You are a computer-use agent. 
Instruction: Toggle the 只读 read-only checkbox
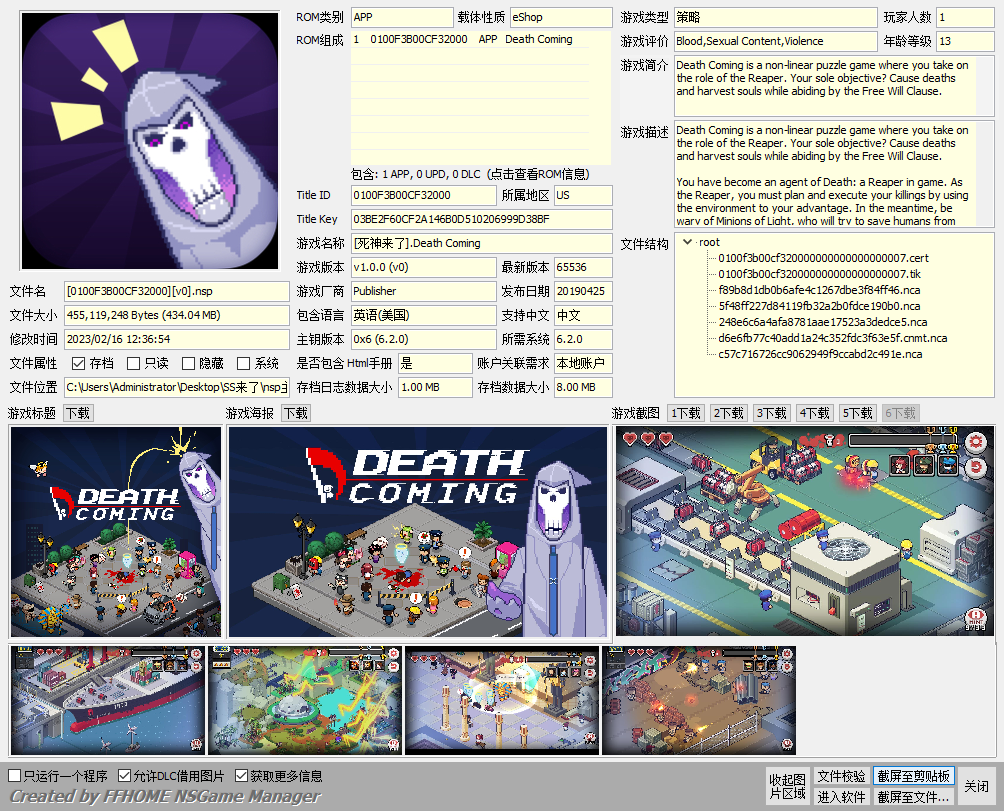pos(133,364)
